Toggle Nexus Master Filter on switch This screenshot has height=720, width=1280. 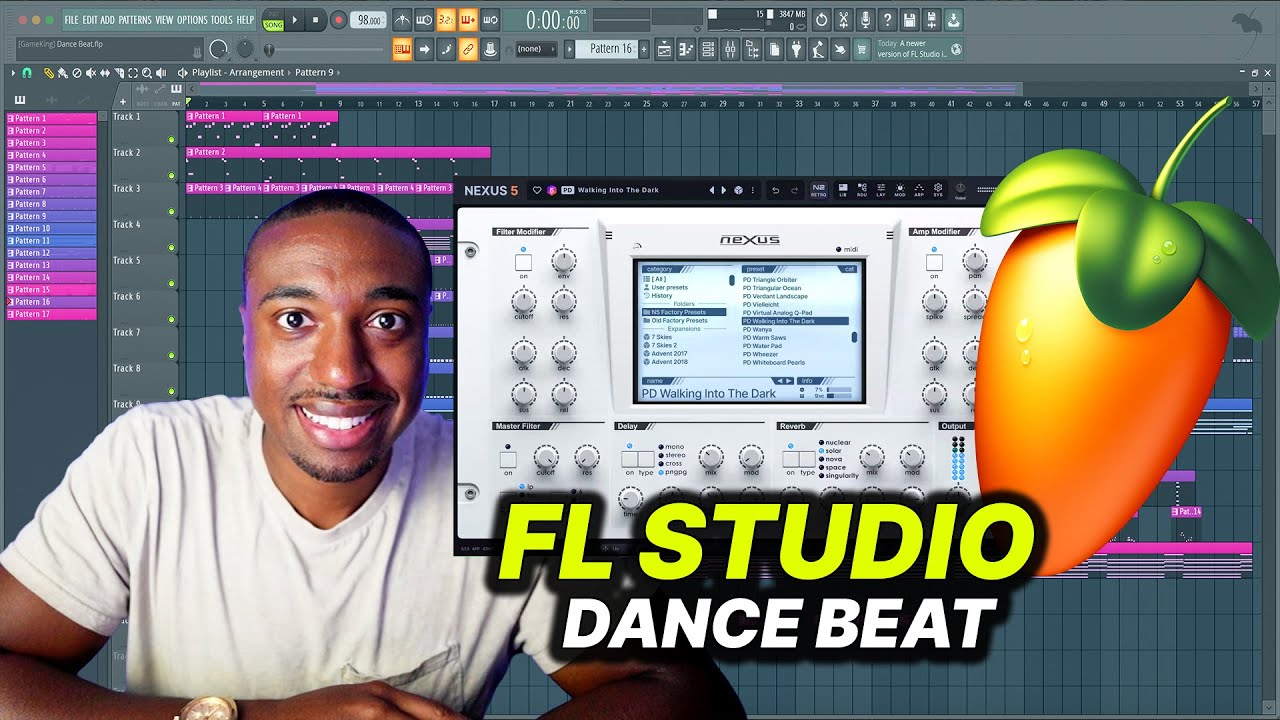tap(508, 460)
